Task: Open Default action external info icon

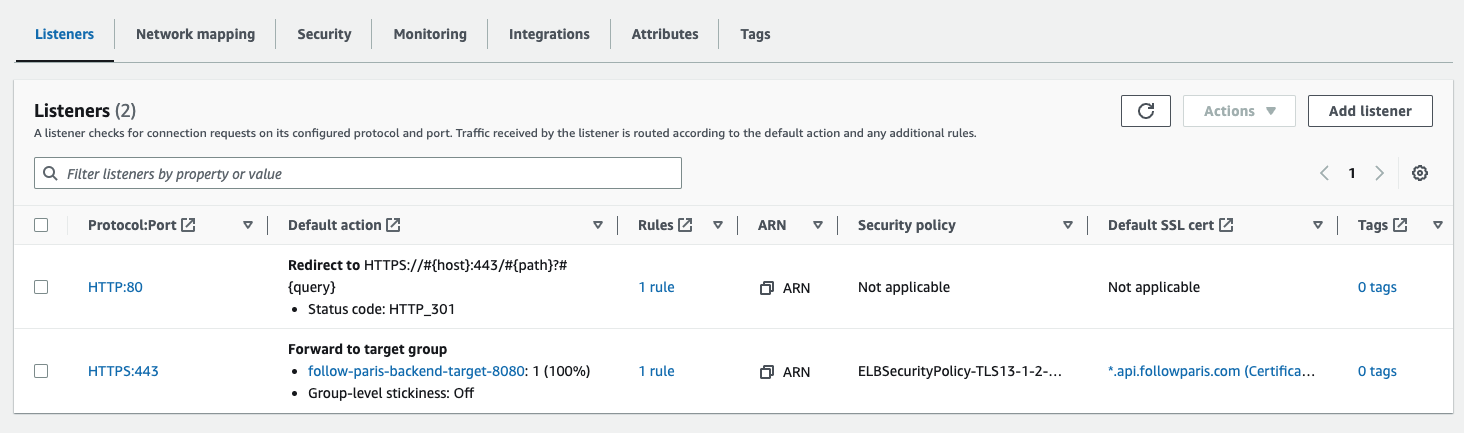Action: (x=393, y=225)
